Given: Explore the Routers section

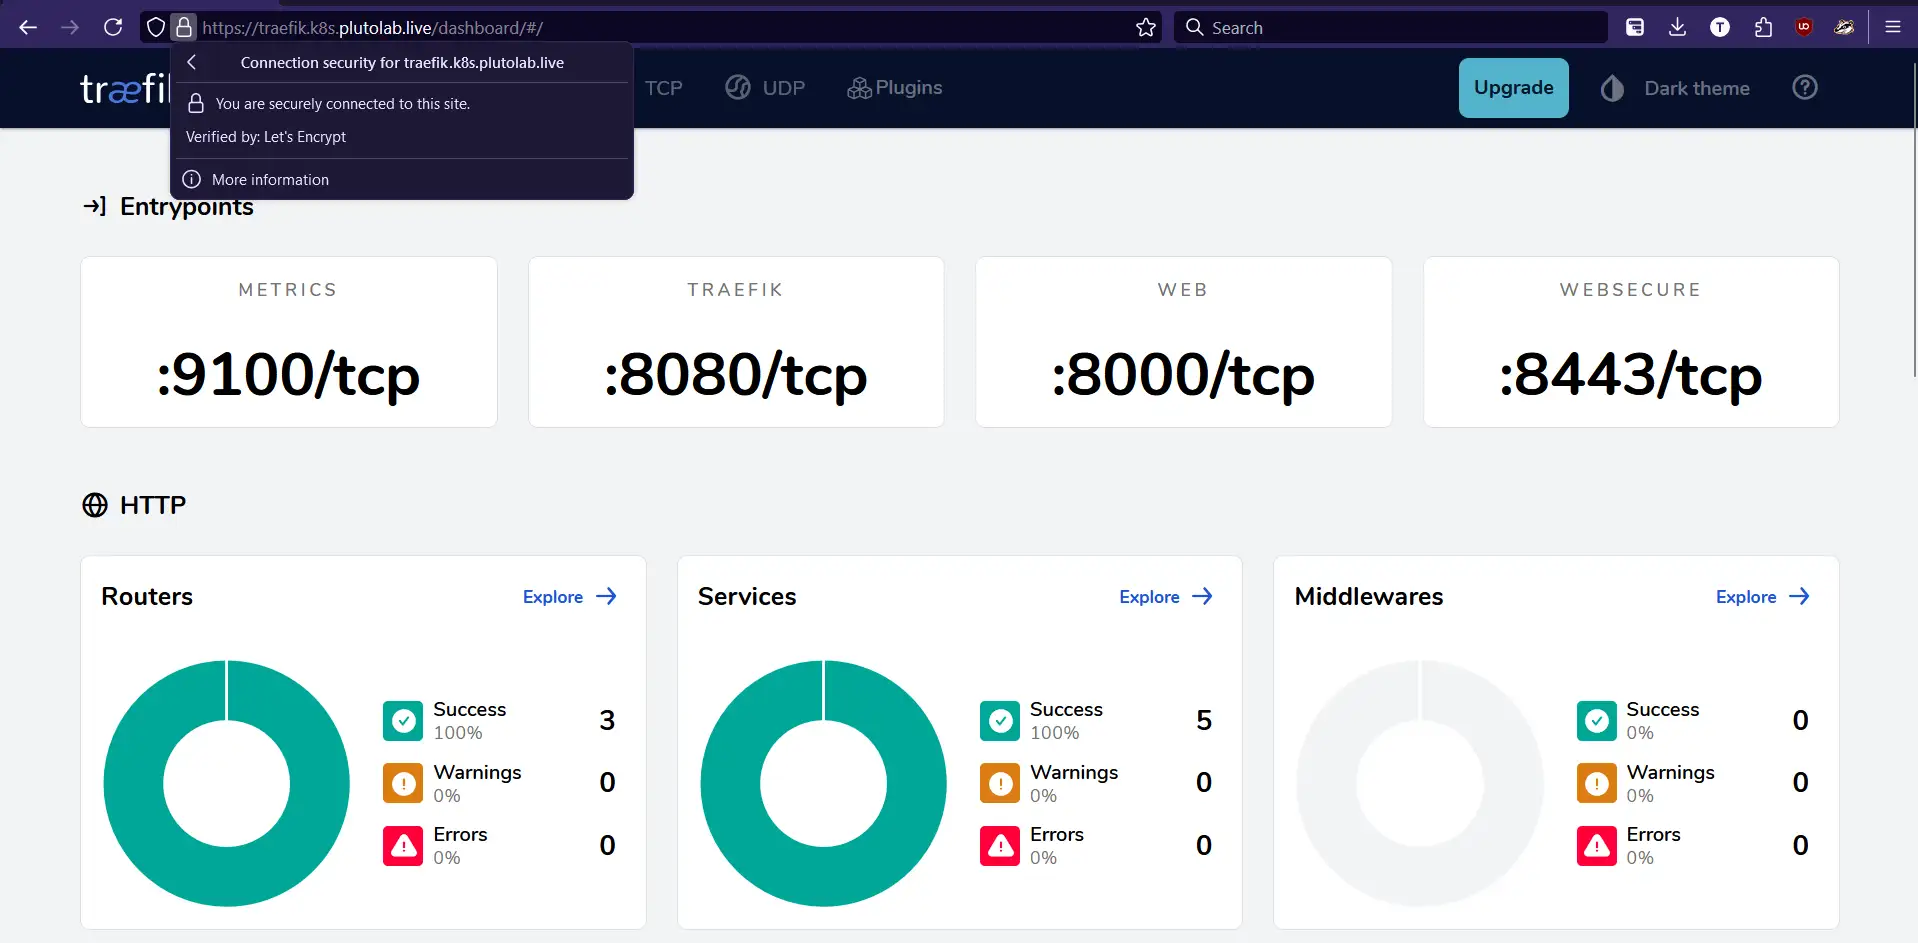Looking at the screenshot, I should coord(569,597).
